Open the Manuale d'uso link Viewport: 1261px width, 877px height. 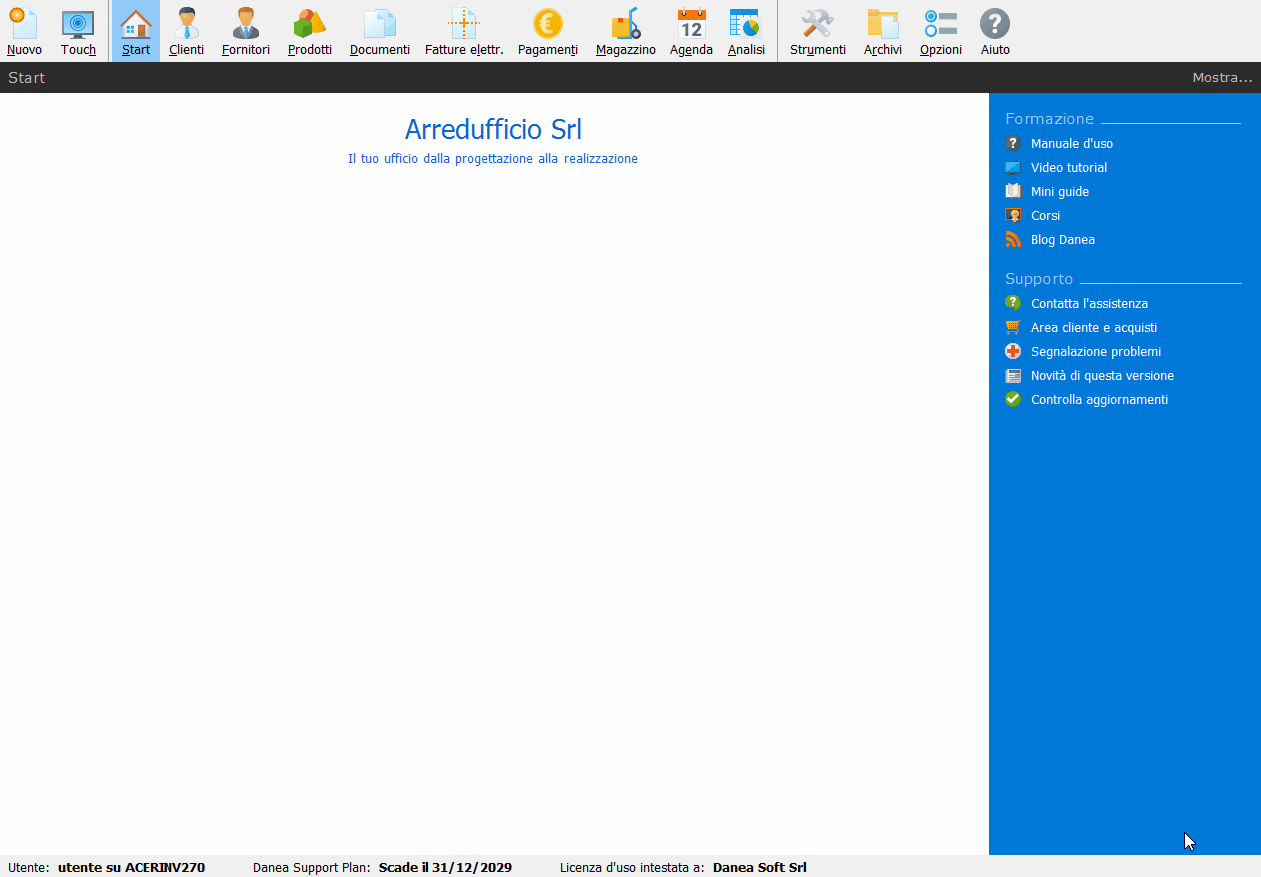pos(1072,144)
